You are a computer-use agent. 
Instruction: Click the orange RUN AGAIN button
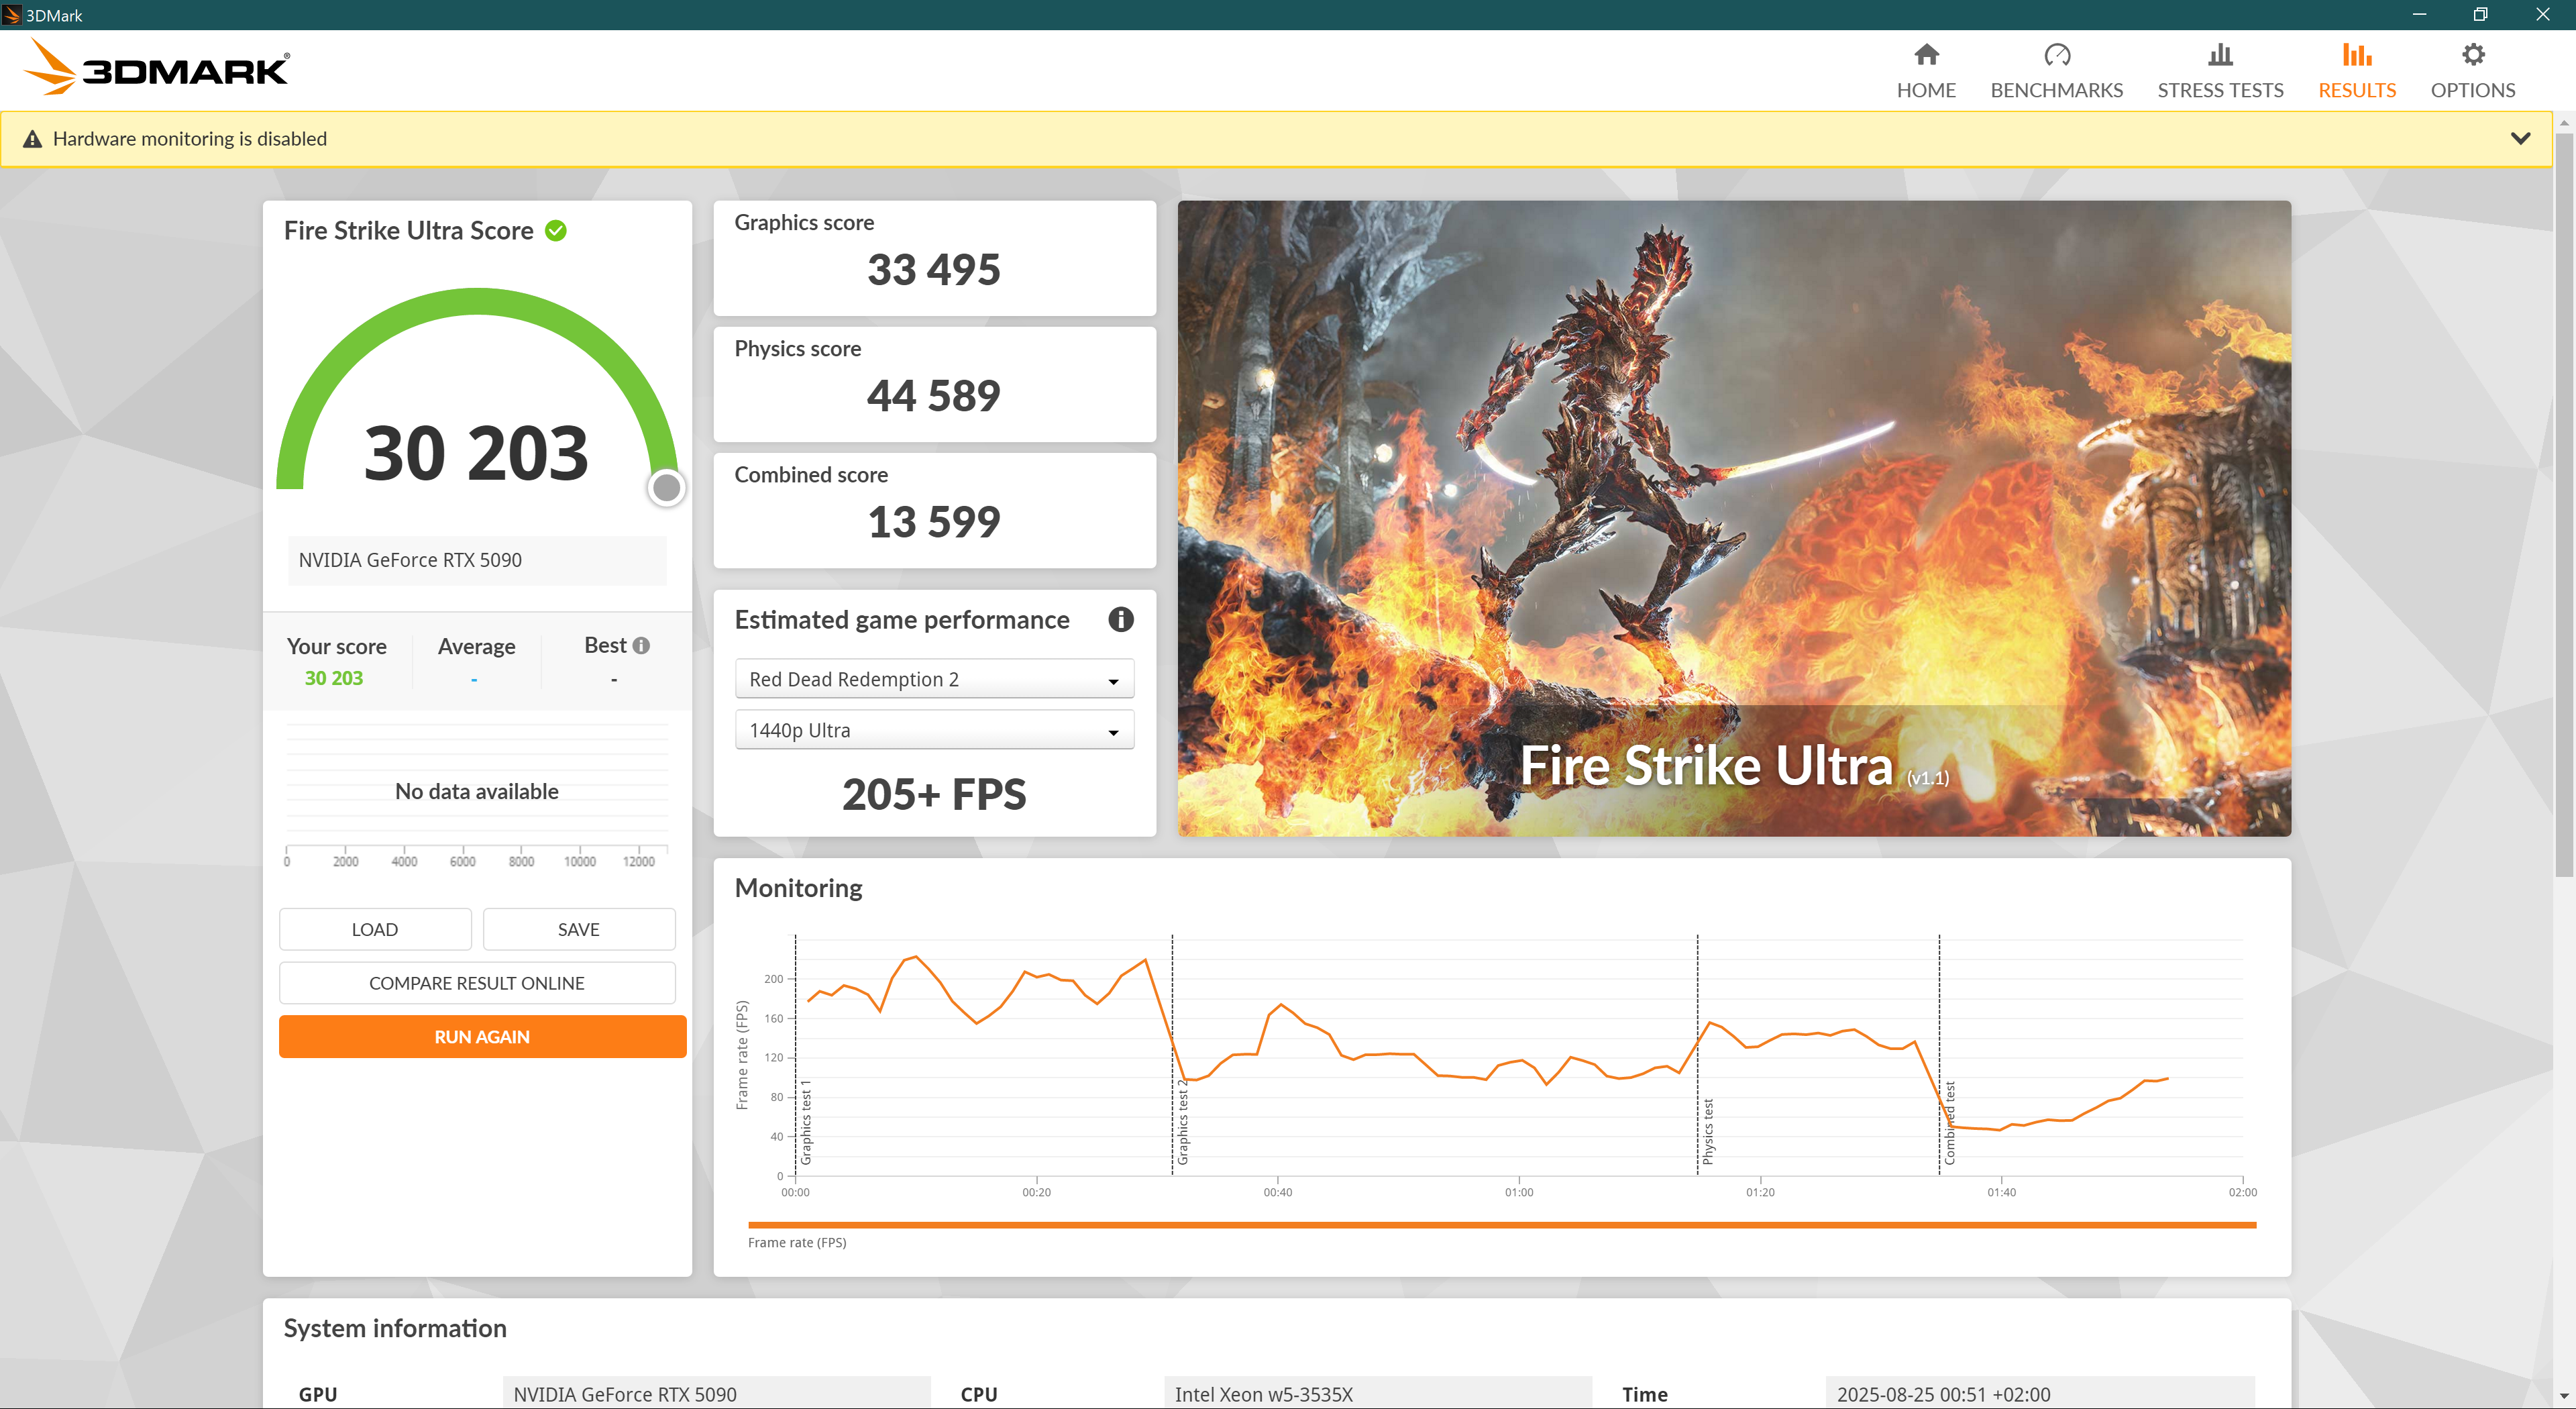click(482, 1037)
